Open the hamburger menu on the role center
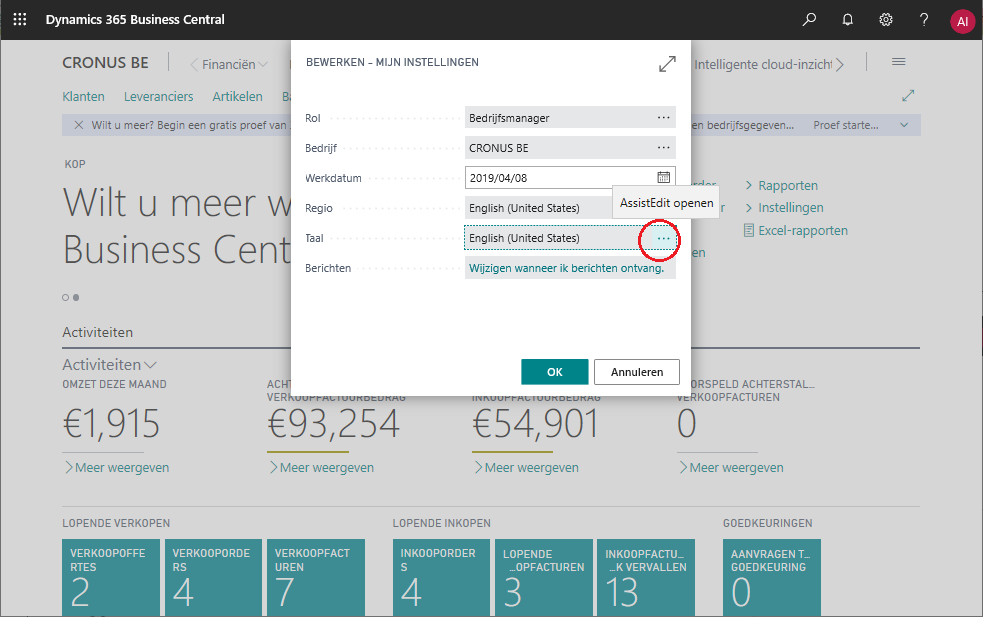 click(898, 61)
